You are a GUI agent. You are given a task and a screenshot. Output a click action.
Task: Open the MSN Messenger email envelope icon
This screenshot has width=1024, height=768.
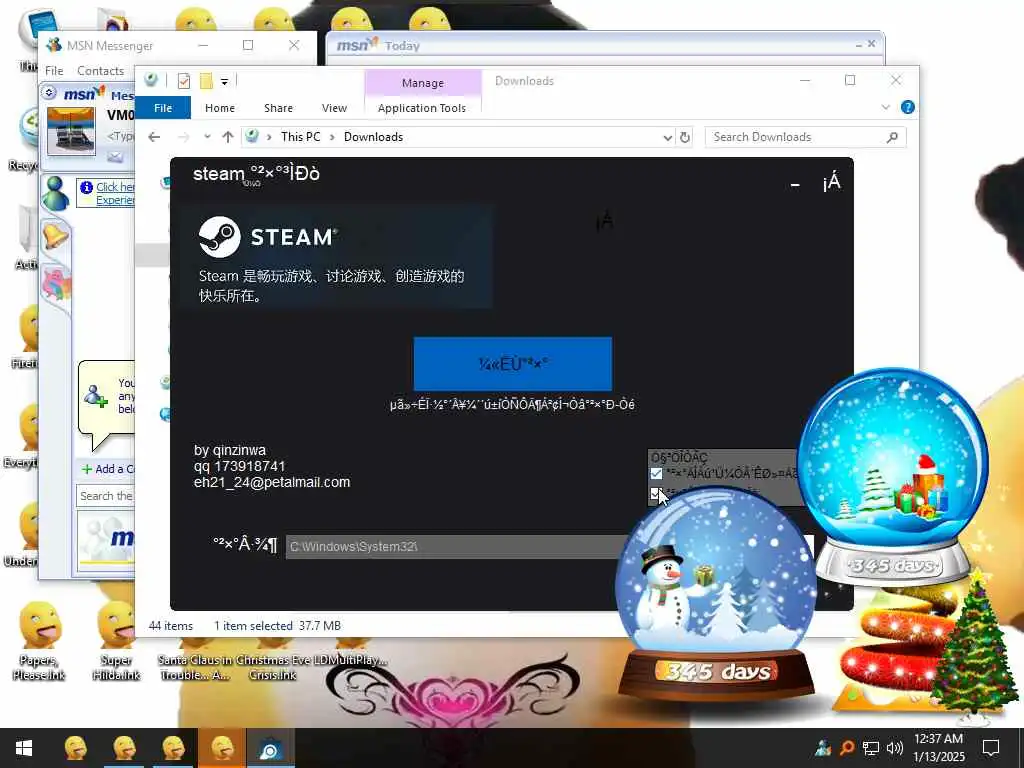(x=115, y=157)
